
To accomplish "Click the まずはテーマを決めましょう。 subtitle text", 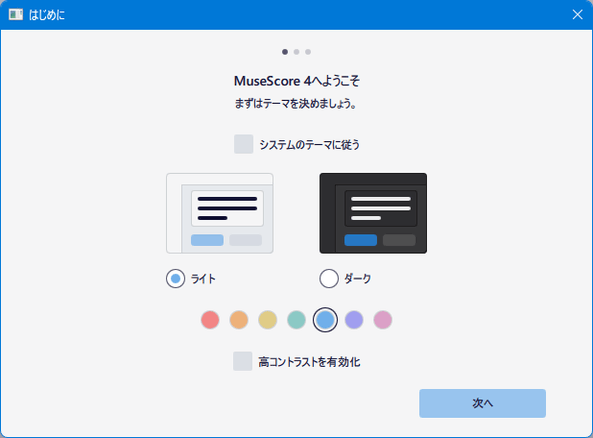I will [x=296, y=103].
